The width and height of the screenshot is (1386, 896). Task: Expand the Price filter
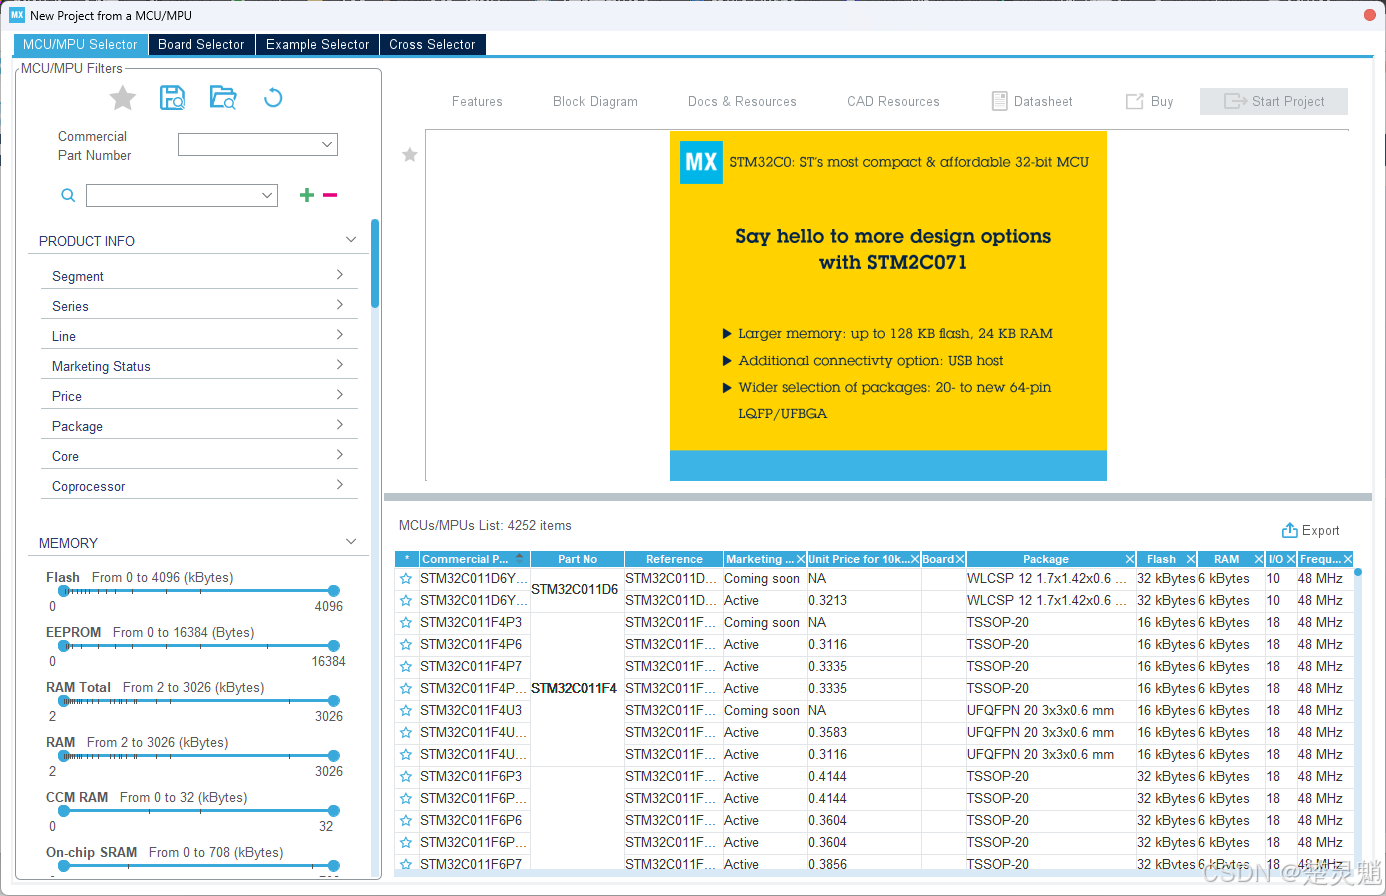(340, 395)
